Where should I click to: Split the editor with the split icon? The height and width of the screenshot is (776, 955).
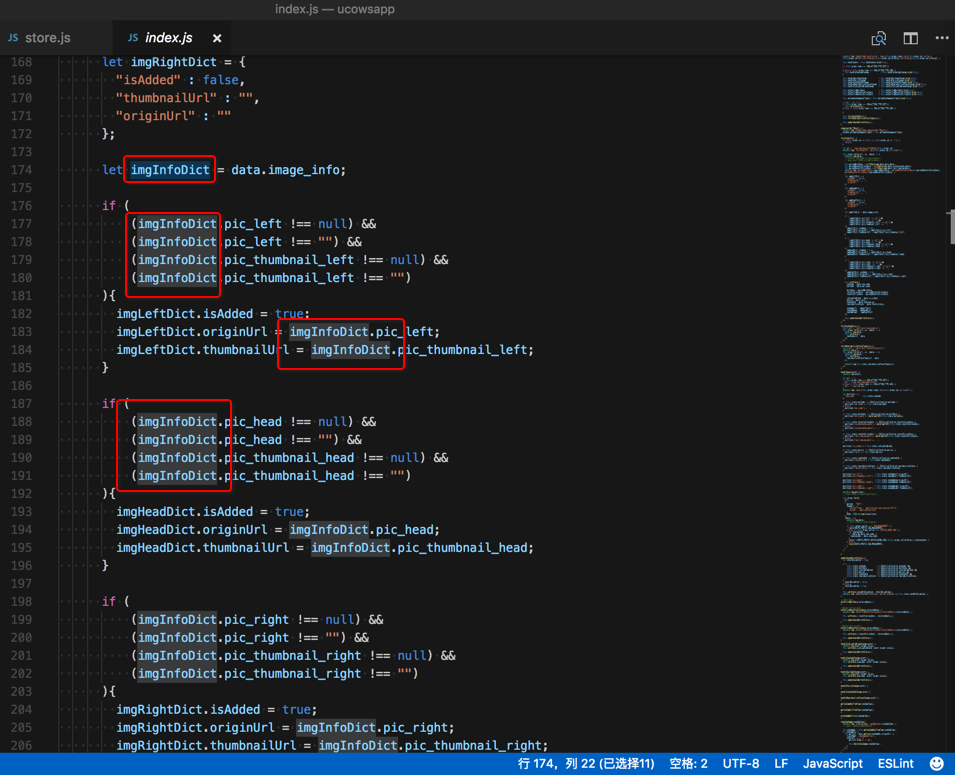click(x=911, y=38)
